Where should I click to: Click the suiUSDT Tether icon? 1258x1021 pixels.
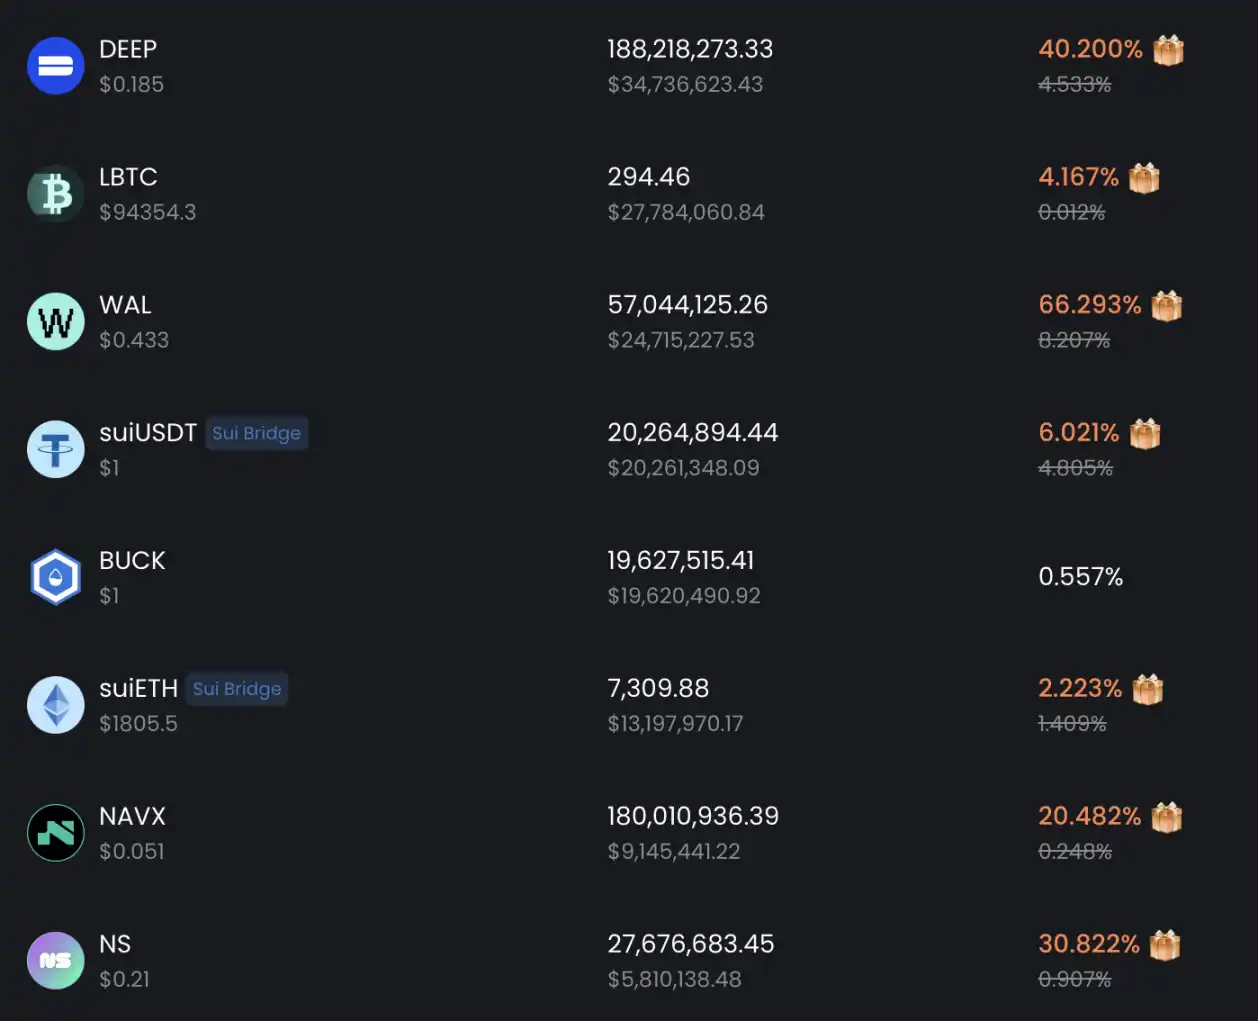[56, 450]
